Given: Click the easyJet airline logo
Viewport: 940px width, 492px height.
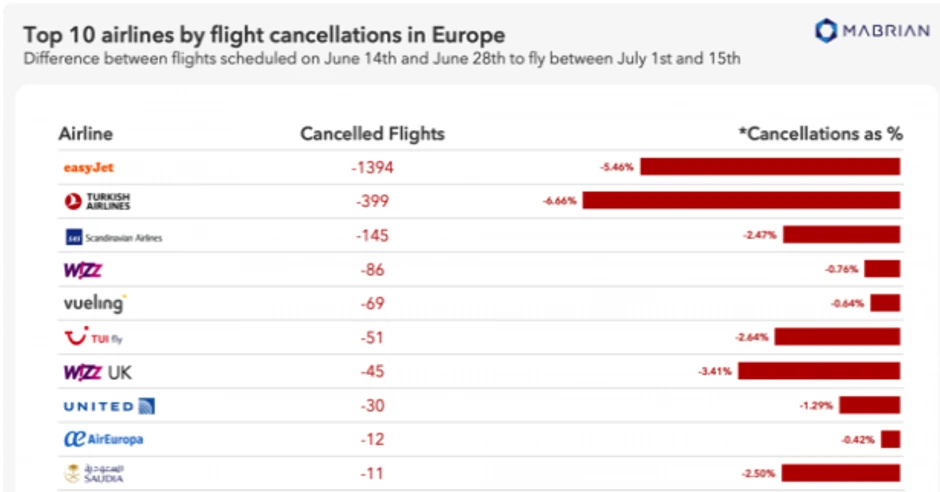Looking at the screenshot, I should (88, 167).
